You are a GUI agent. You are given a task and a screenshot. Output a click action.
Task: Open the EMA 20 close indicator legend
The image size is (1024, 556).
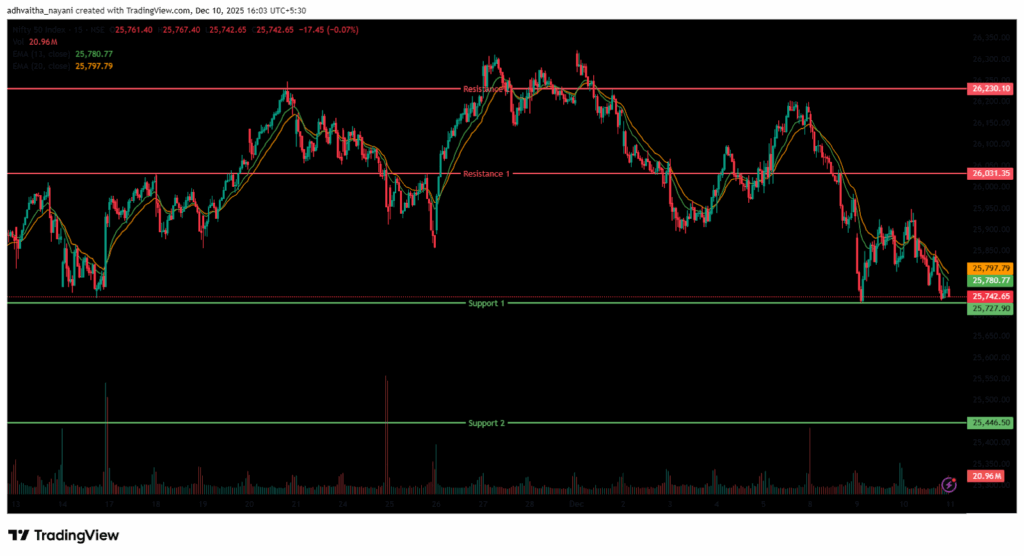point(40,66)
